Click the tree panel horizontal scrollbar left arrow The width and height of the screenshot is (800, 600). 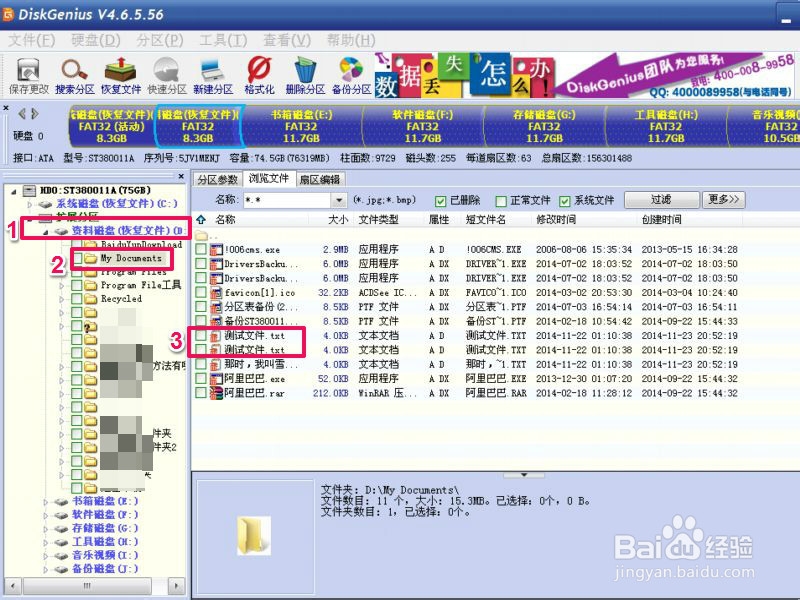[x=13, y=585]
